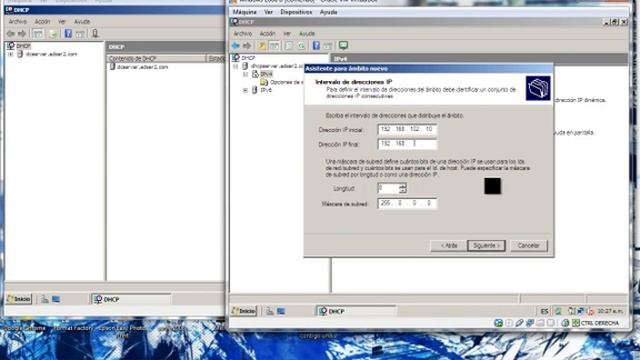Open VirtualBox Ver menu beside Máquina
The height and width of the screenshot is (360, 640).
click(x=268, y=12)
